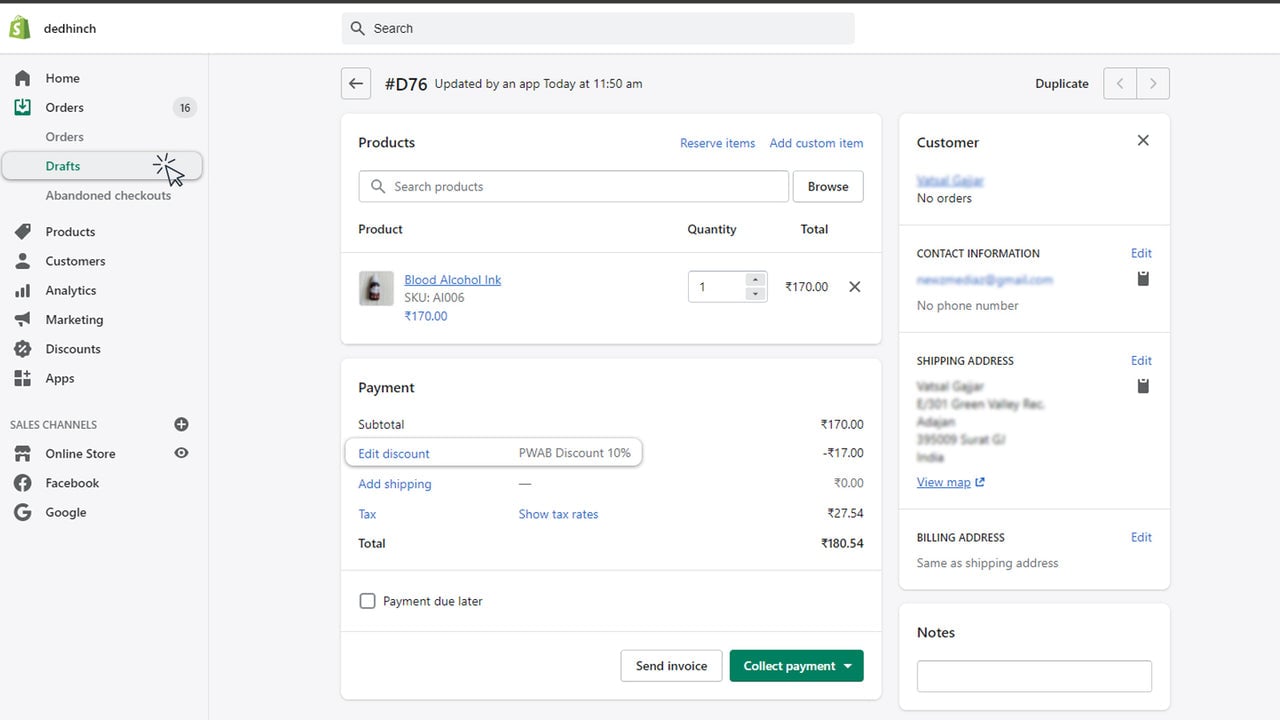This screenshot has height=720, width=1280.
Task: Click the Discounts badge icon
Action: [23, 349]
